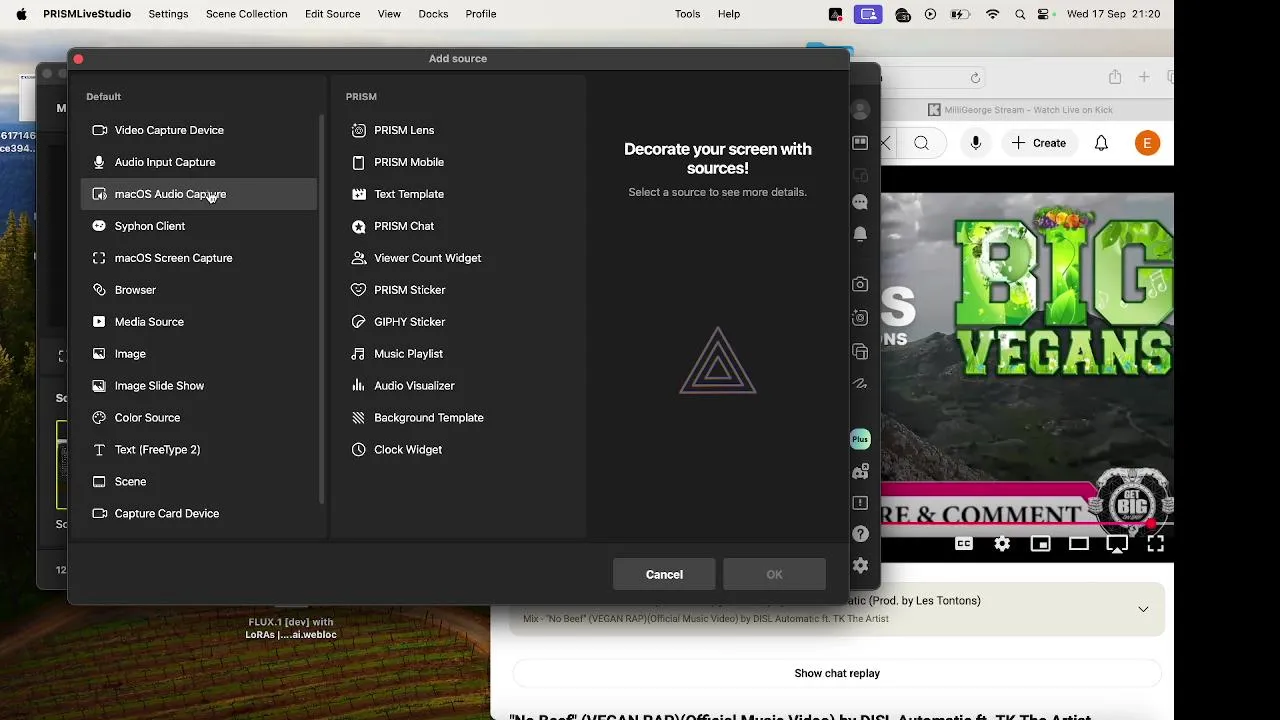The image size is (1280, 720).
Task: Open macOS Control Center
Action: (x=1045, y=14)
